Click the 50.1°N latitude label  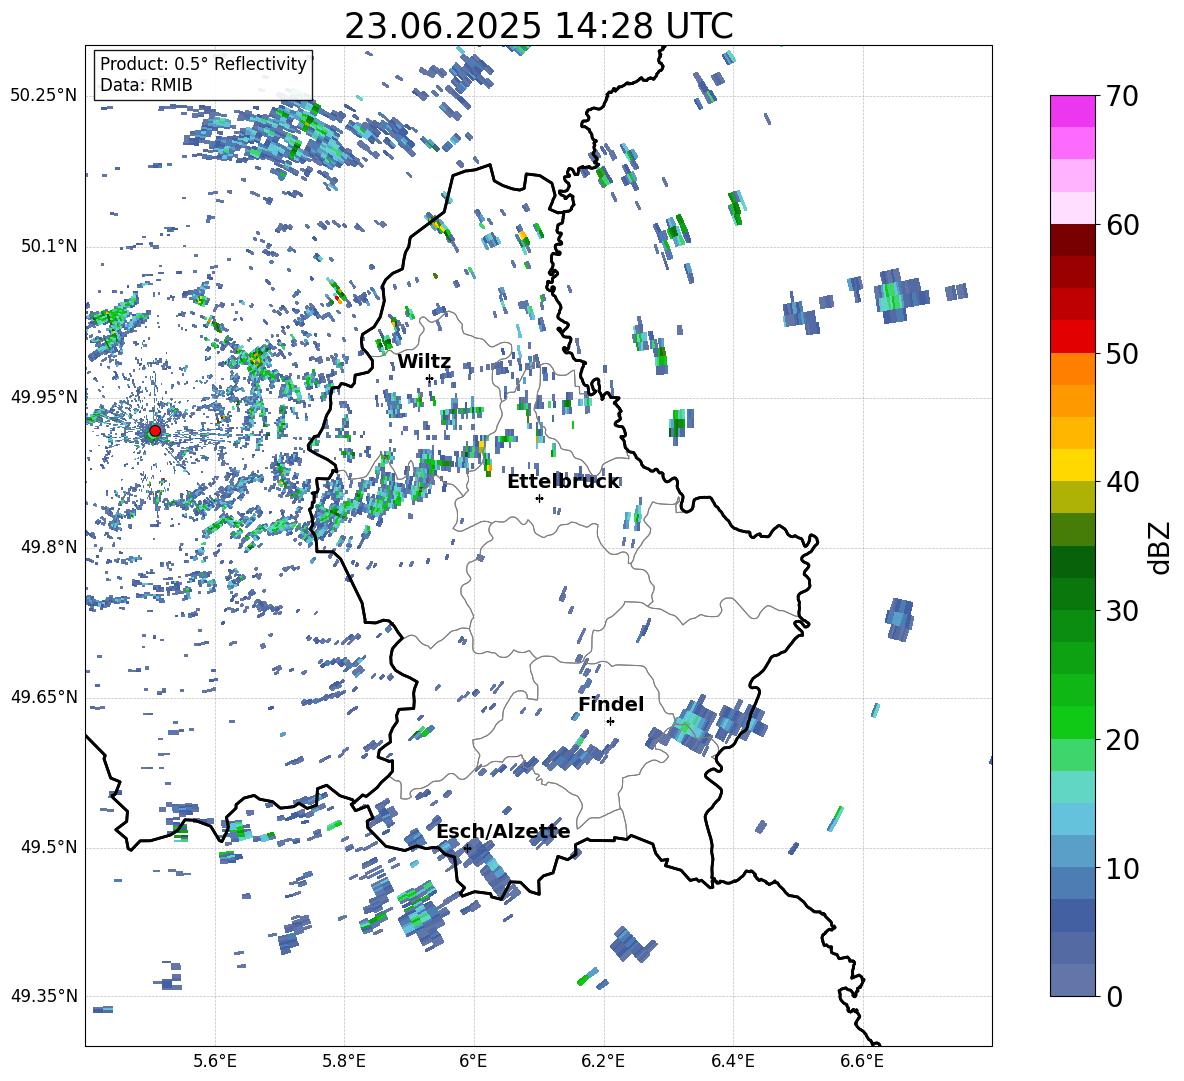[x=48, y=247]
